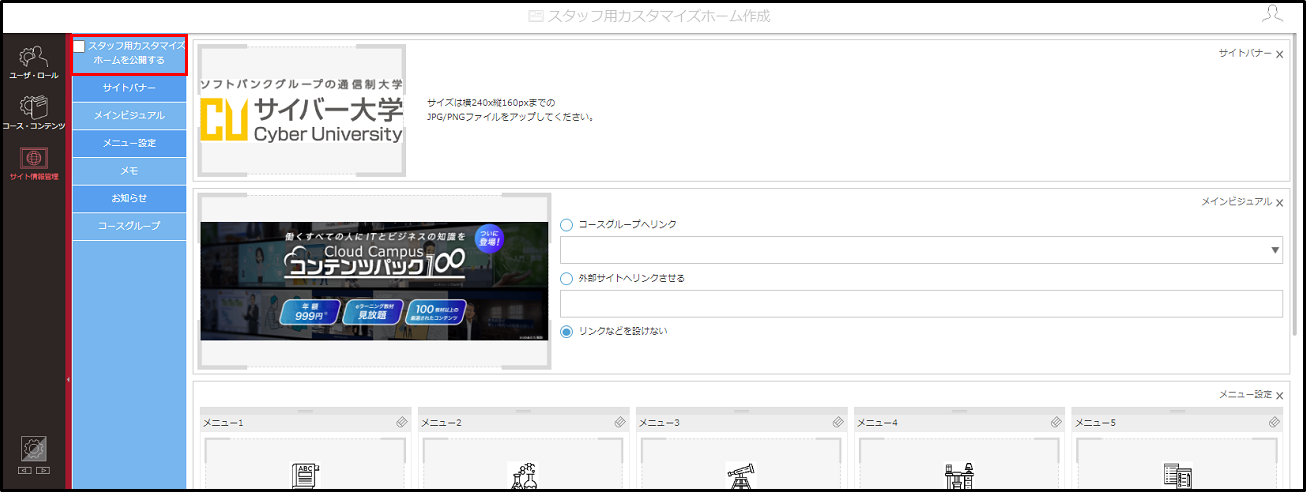The image size is (1306, 492).
Task: Select メインビジュアル in the side menu
Action: tap(129, 116)
